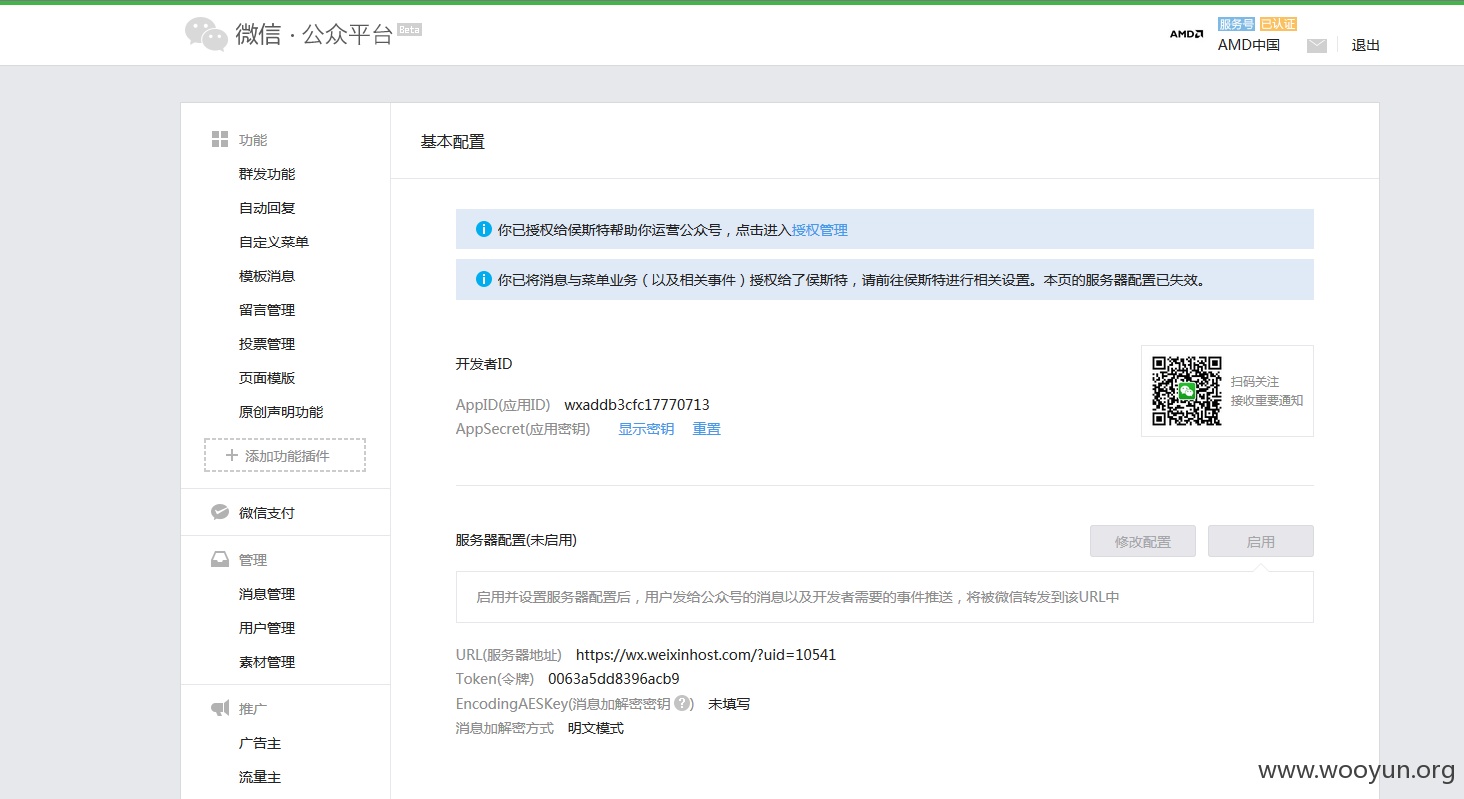This screenshot has width=1464, height=799.
Task: Click the 服务器配置(未启用) heading
Action: coord(516,540)
